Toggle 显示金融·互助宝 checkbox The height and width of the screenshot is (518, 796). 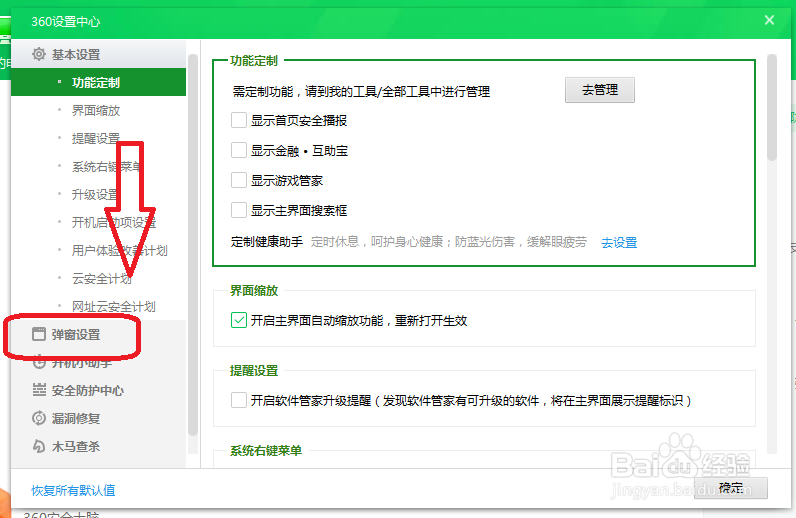(239, 150)
